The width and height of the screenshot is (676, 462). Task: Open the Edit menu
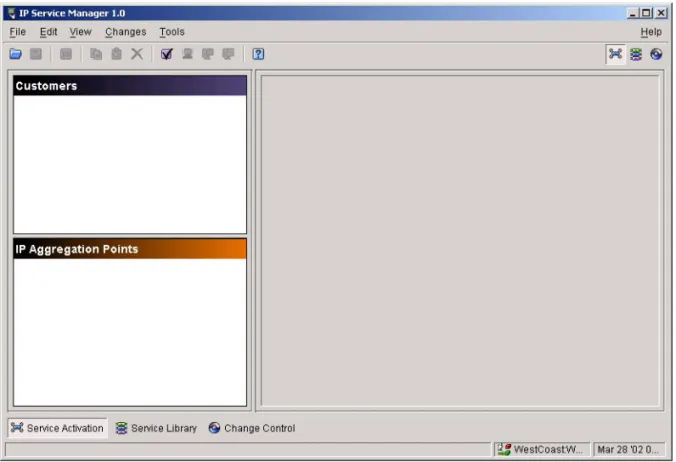pyautogui.click(x=48, y=32)
